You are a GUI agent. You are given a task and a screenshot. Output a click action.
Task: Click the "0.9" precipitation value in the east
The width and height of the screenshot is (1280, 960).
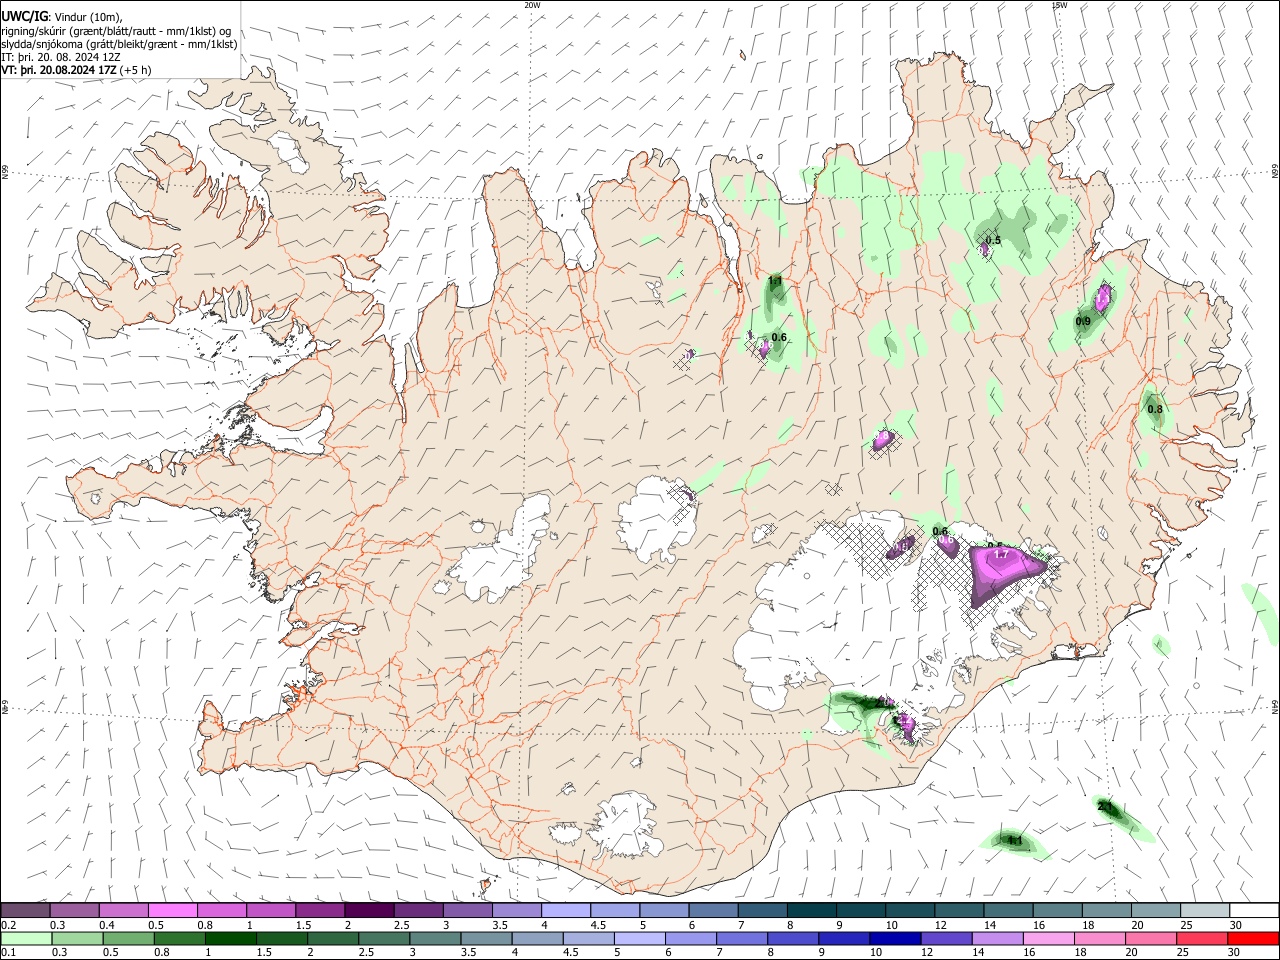point(1083,321)
